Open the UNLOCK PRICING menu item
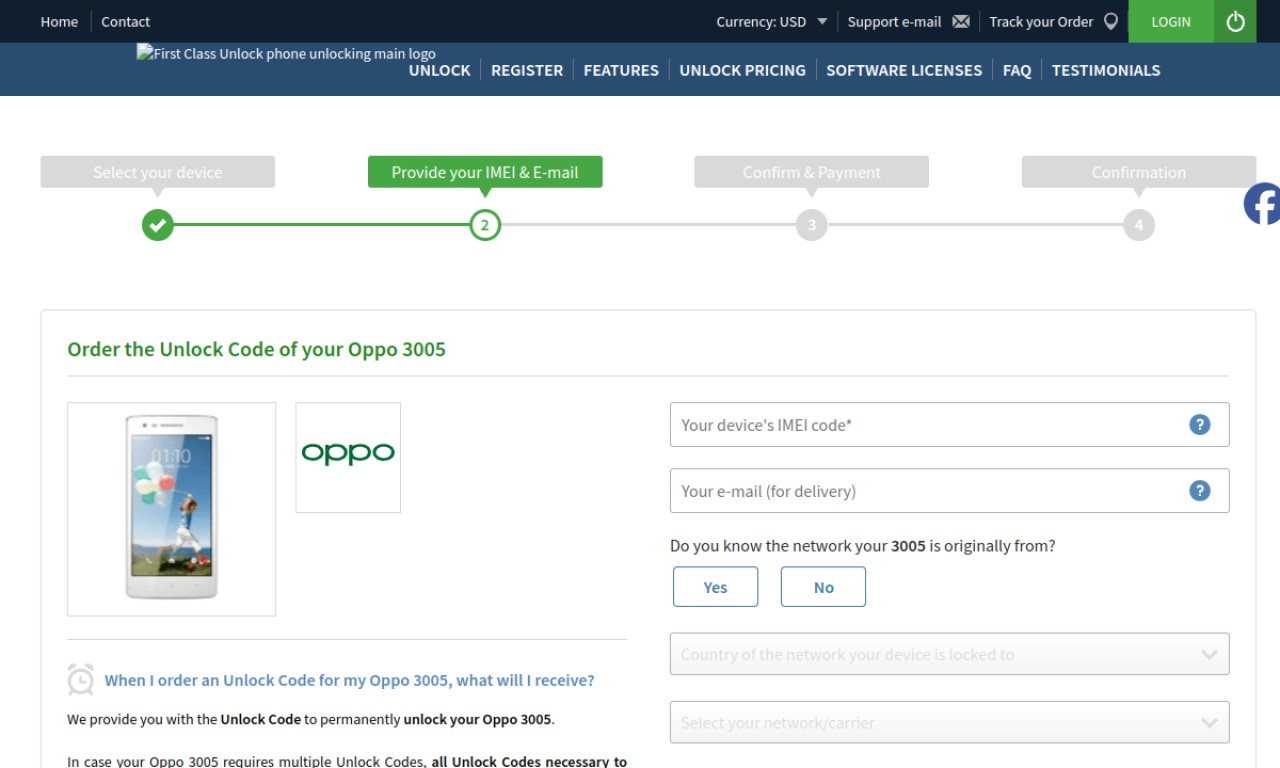This screenshot has height=768, width=1280. (x=742, y=70)
